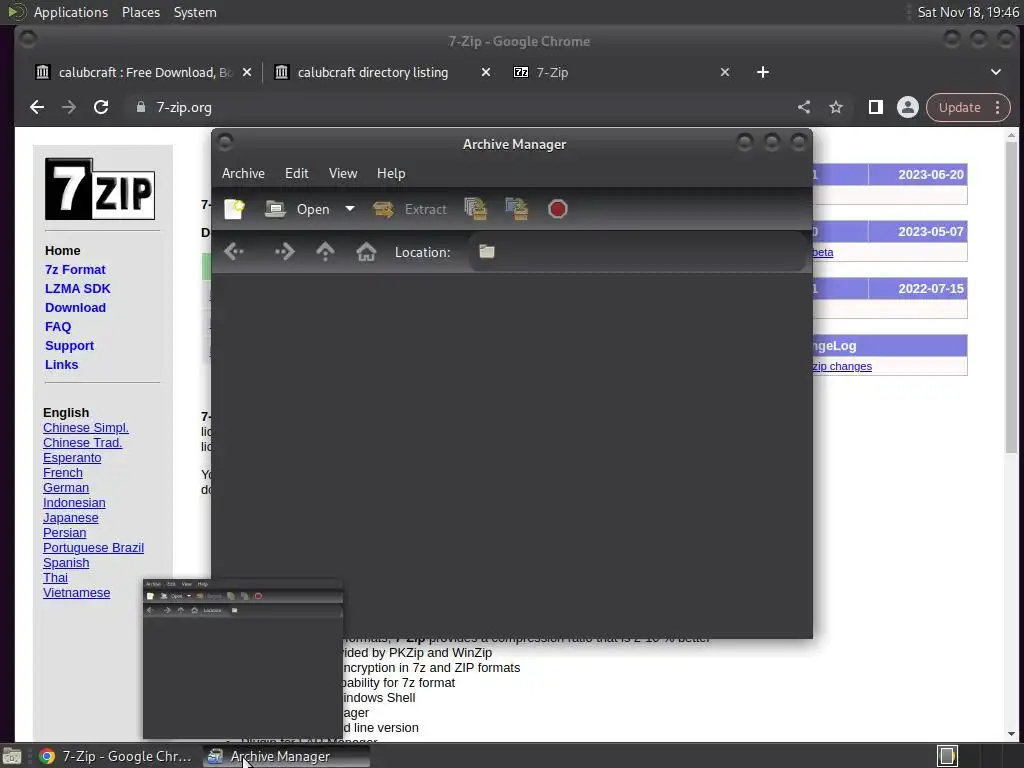Open the System menu in top panel
Screen dimensions: 1024x768
coord(195,12)
